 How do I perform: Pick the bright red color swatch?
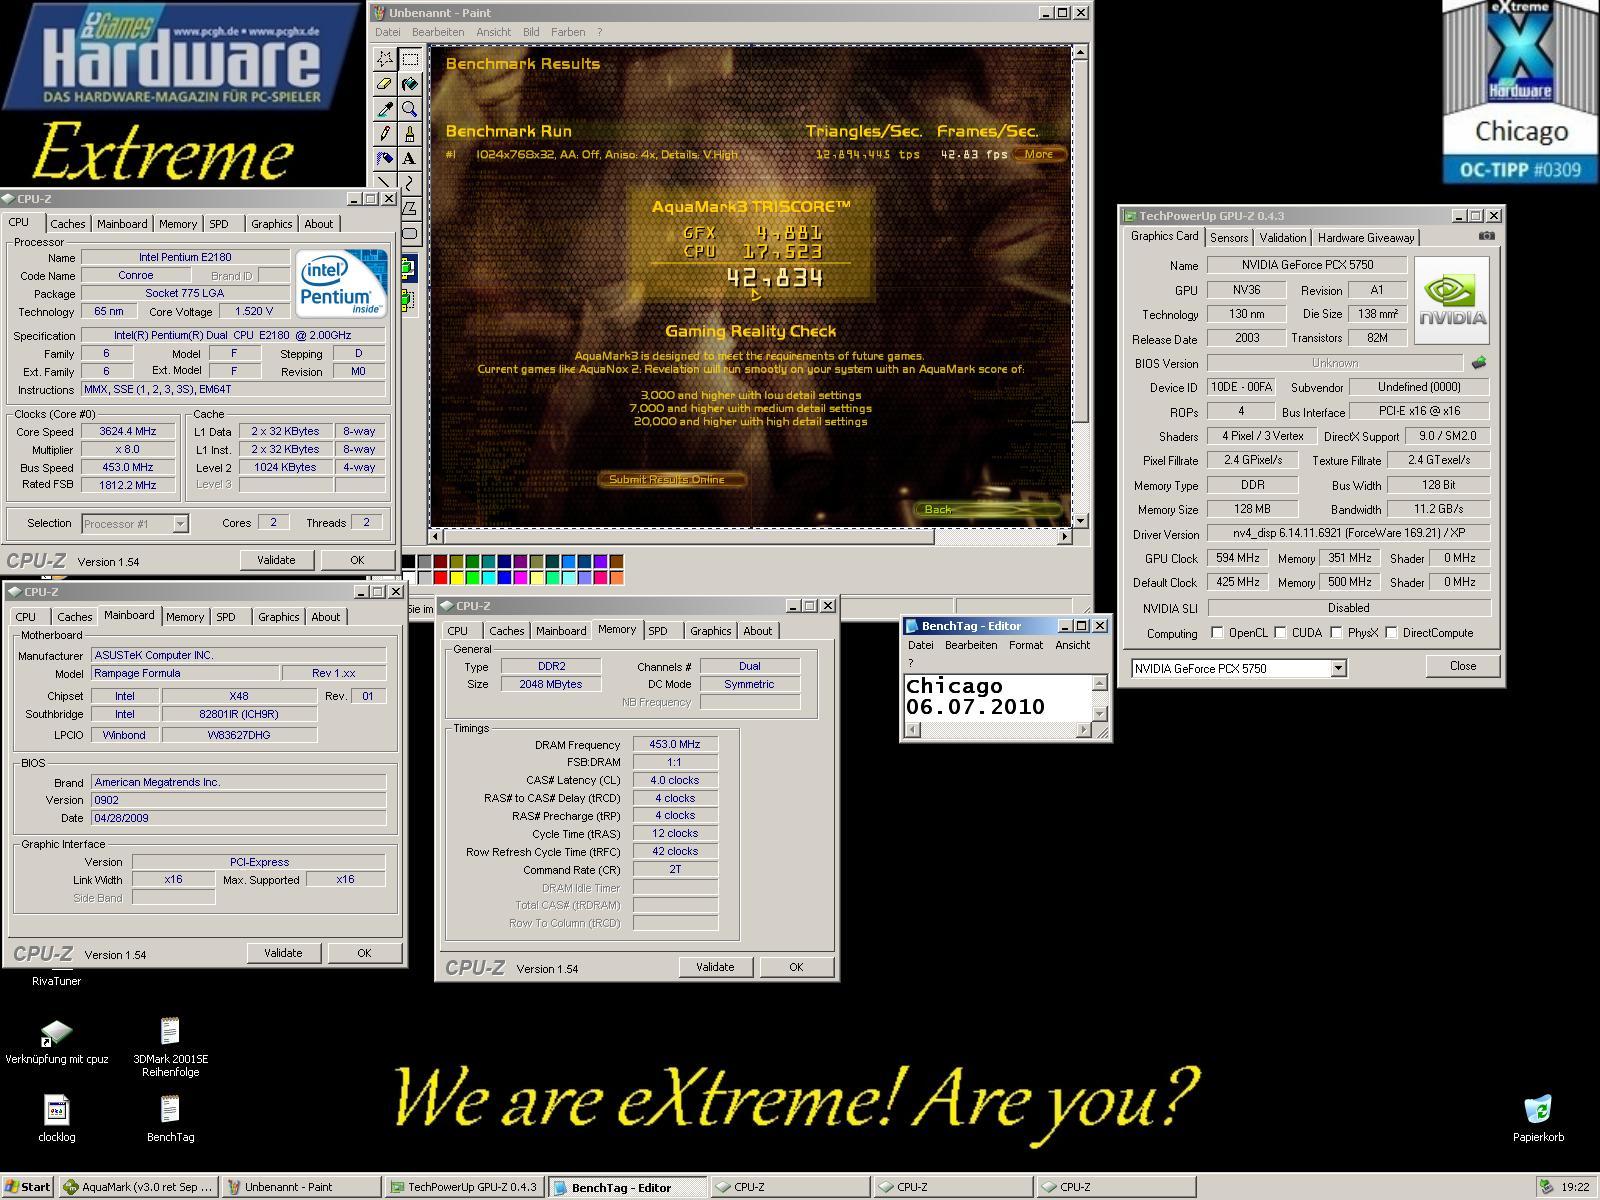tap(440, 577)
